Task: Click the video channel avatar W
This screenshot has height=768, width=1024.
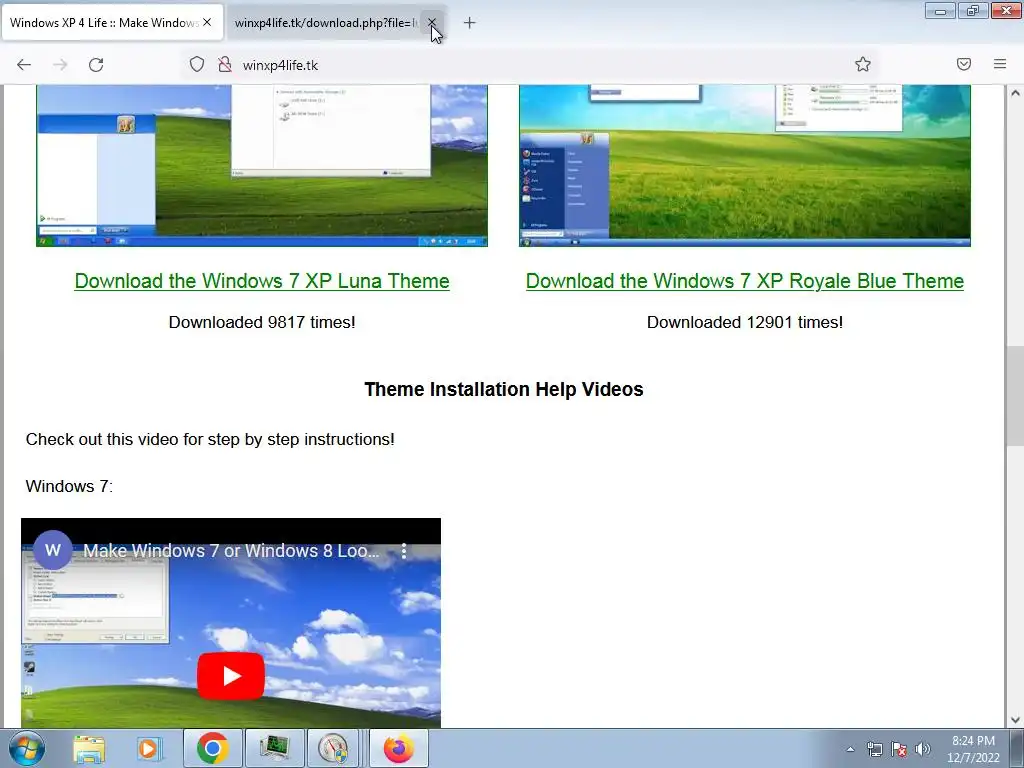Action: coord(53,550)
